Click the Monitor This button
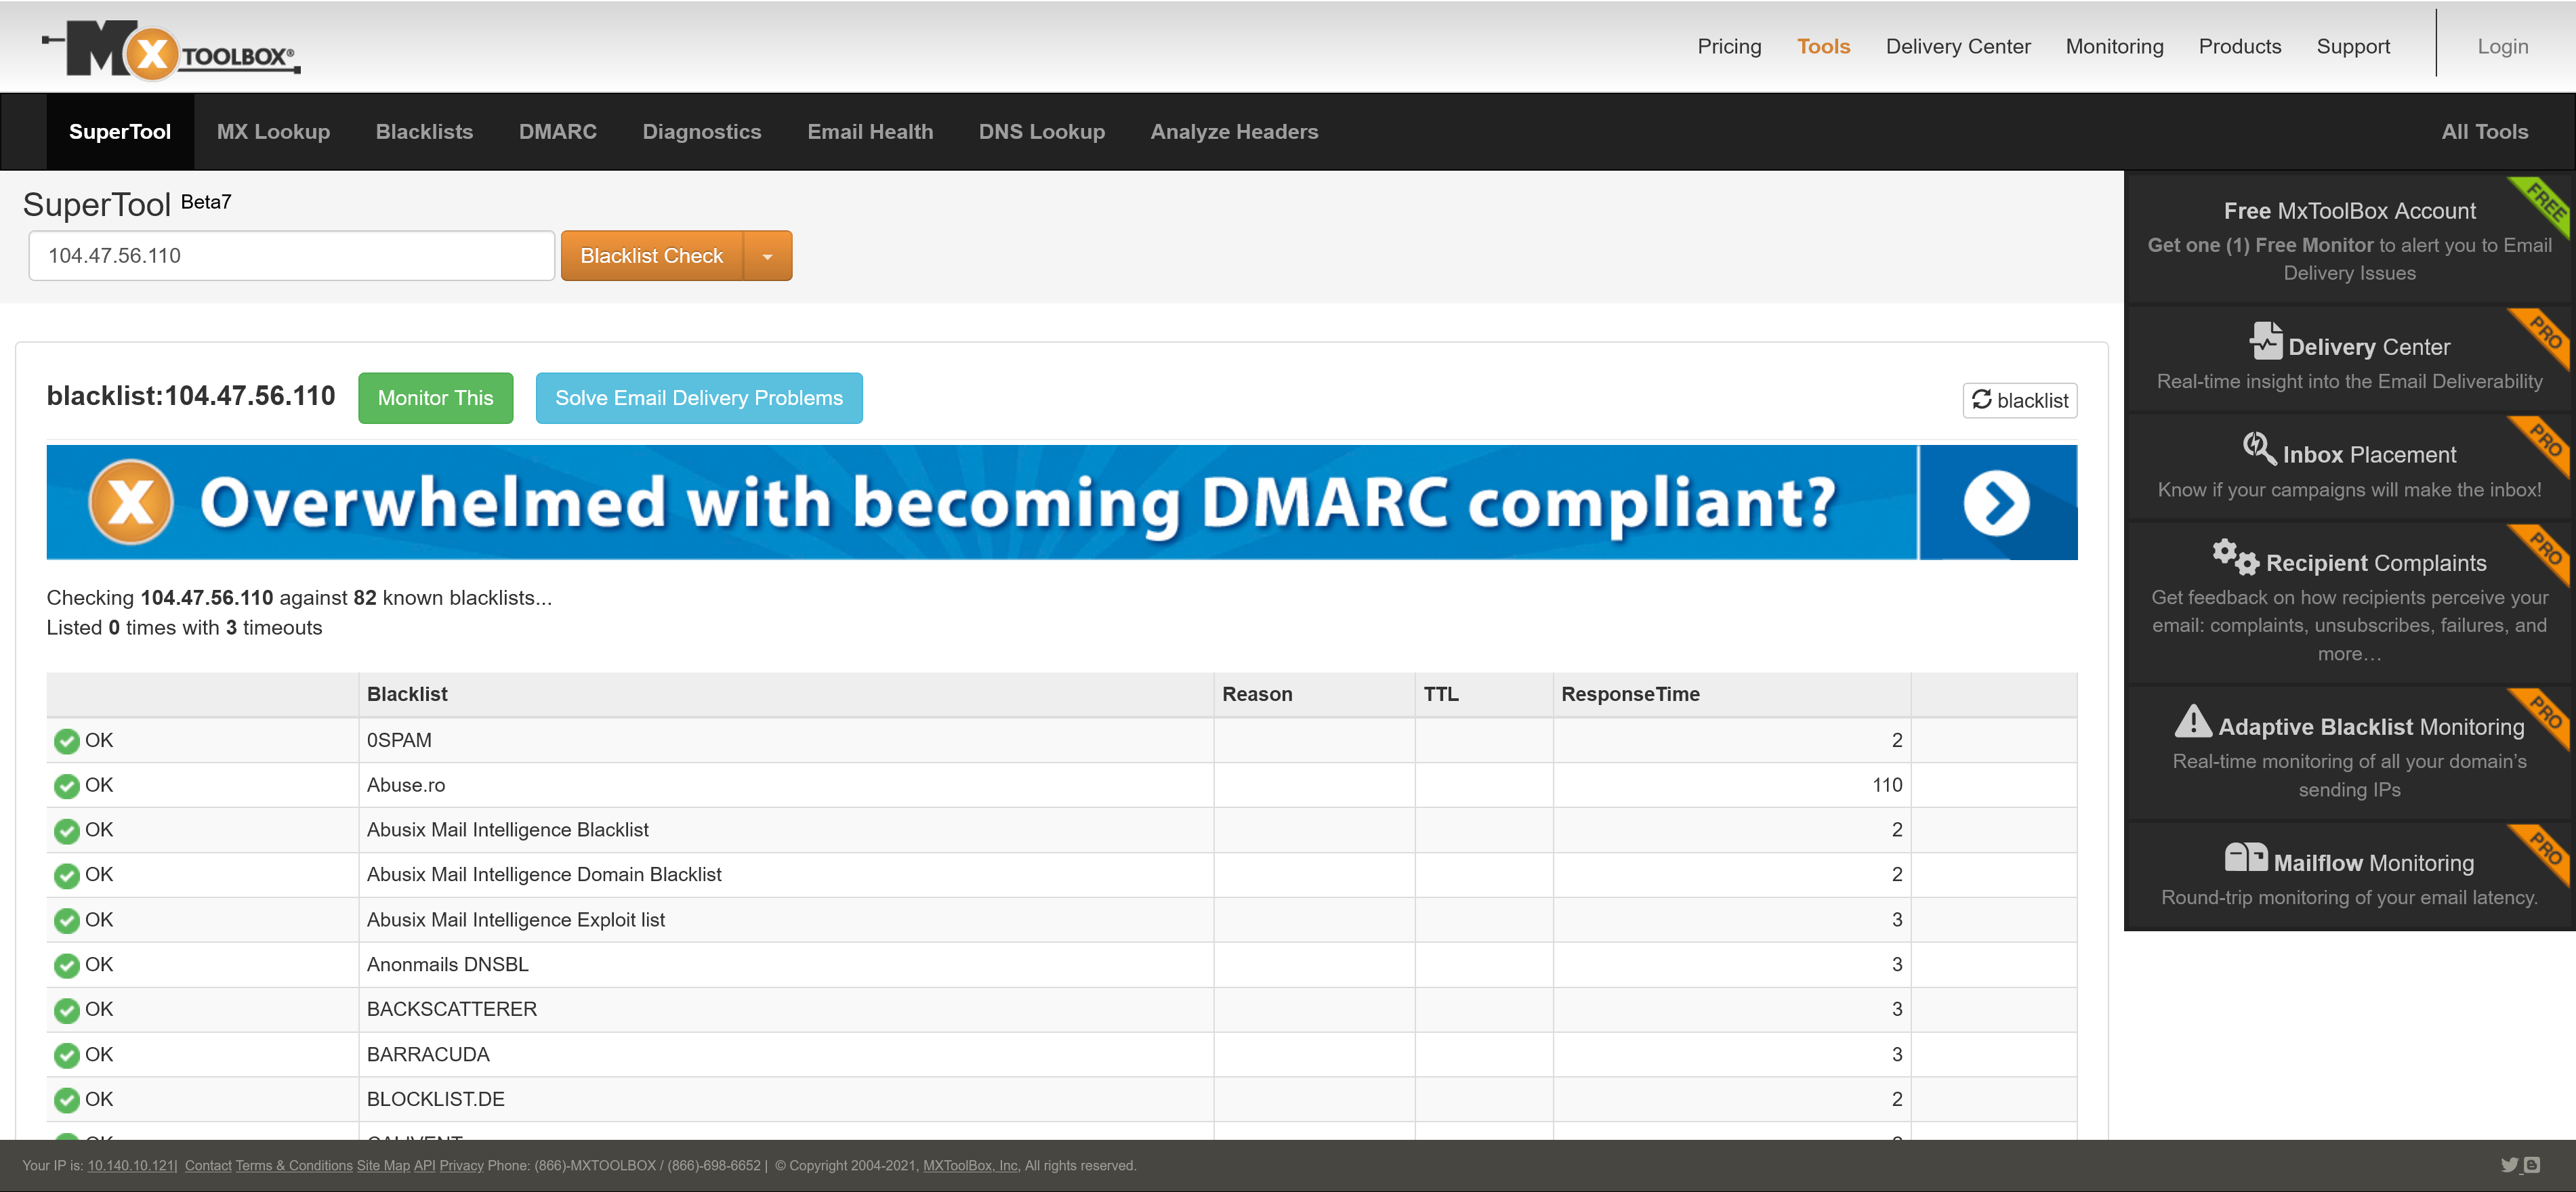Viewport: 2576px width, 1192px height. (x=435, y=398)
